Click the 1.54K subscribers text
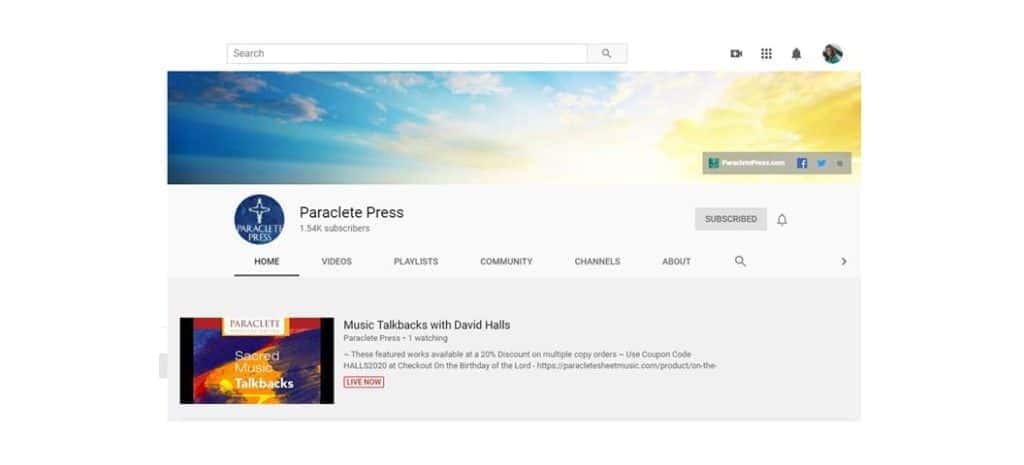 [x=334, y=229]
